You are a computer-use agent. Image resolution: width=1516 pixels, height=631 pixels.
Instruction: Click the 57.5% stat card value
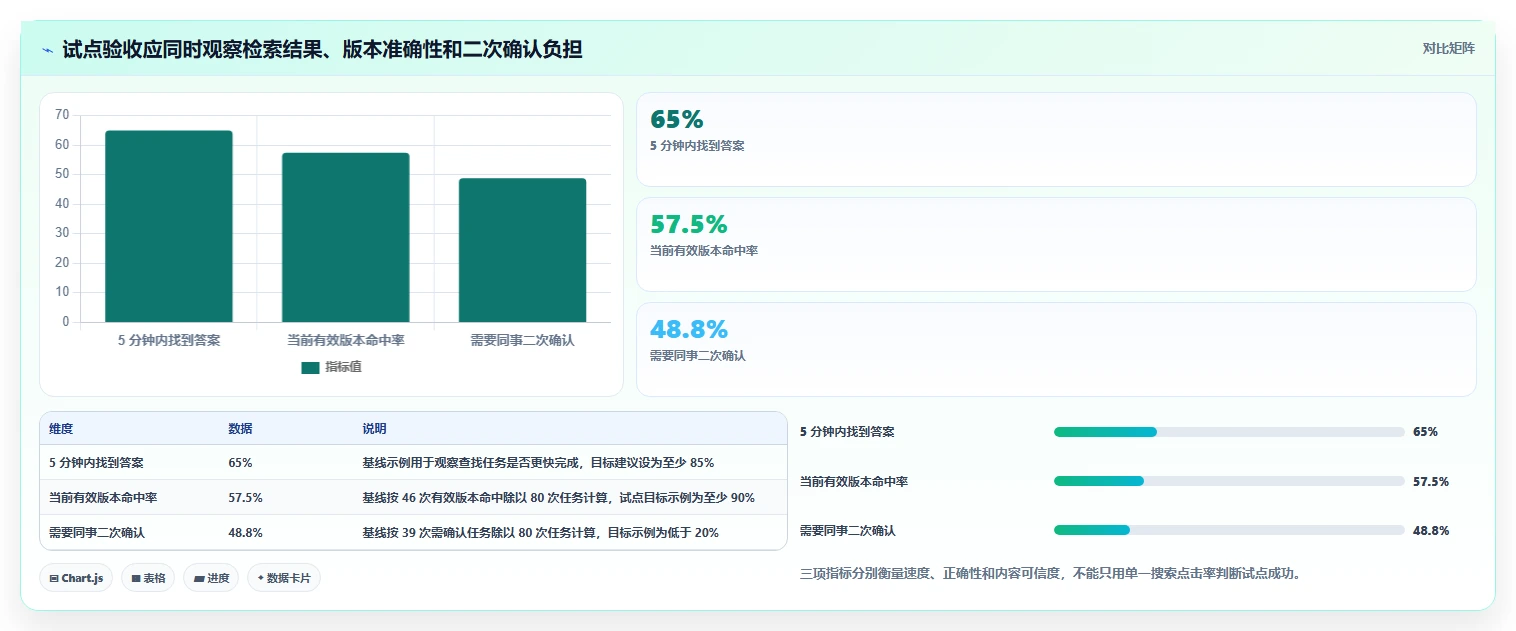point(689,225)
